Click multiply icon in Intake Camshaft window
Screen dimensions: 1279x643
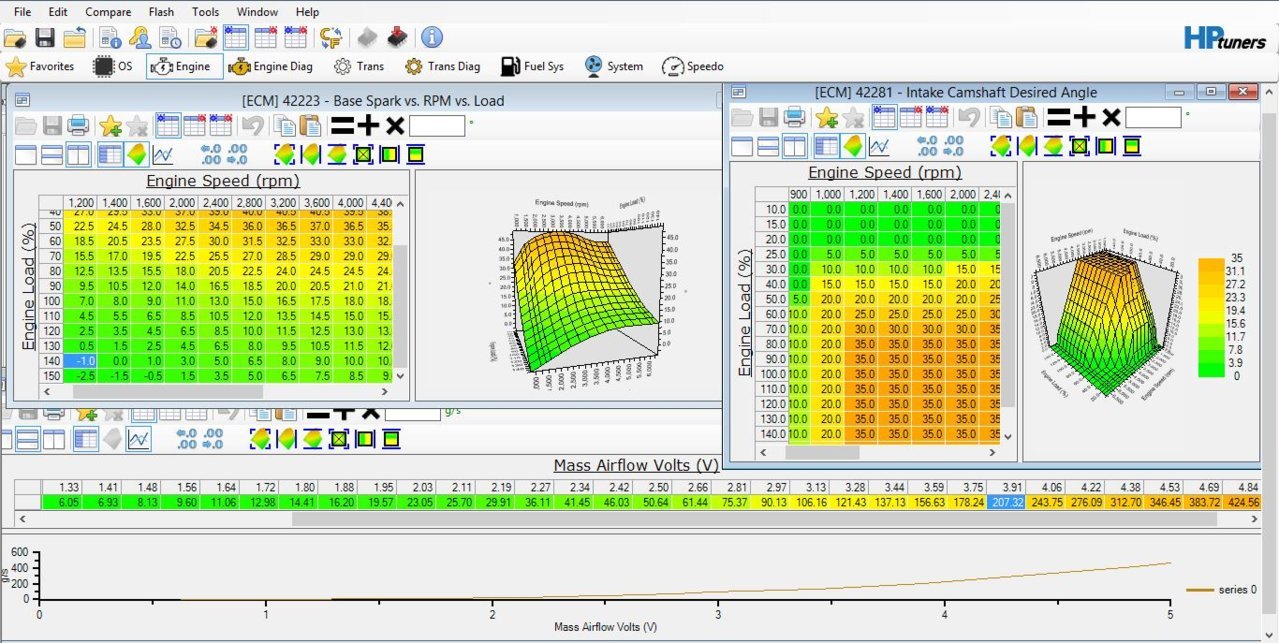(1111, 117)
